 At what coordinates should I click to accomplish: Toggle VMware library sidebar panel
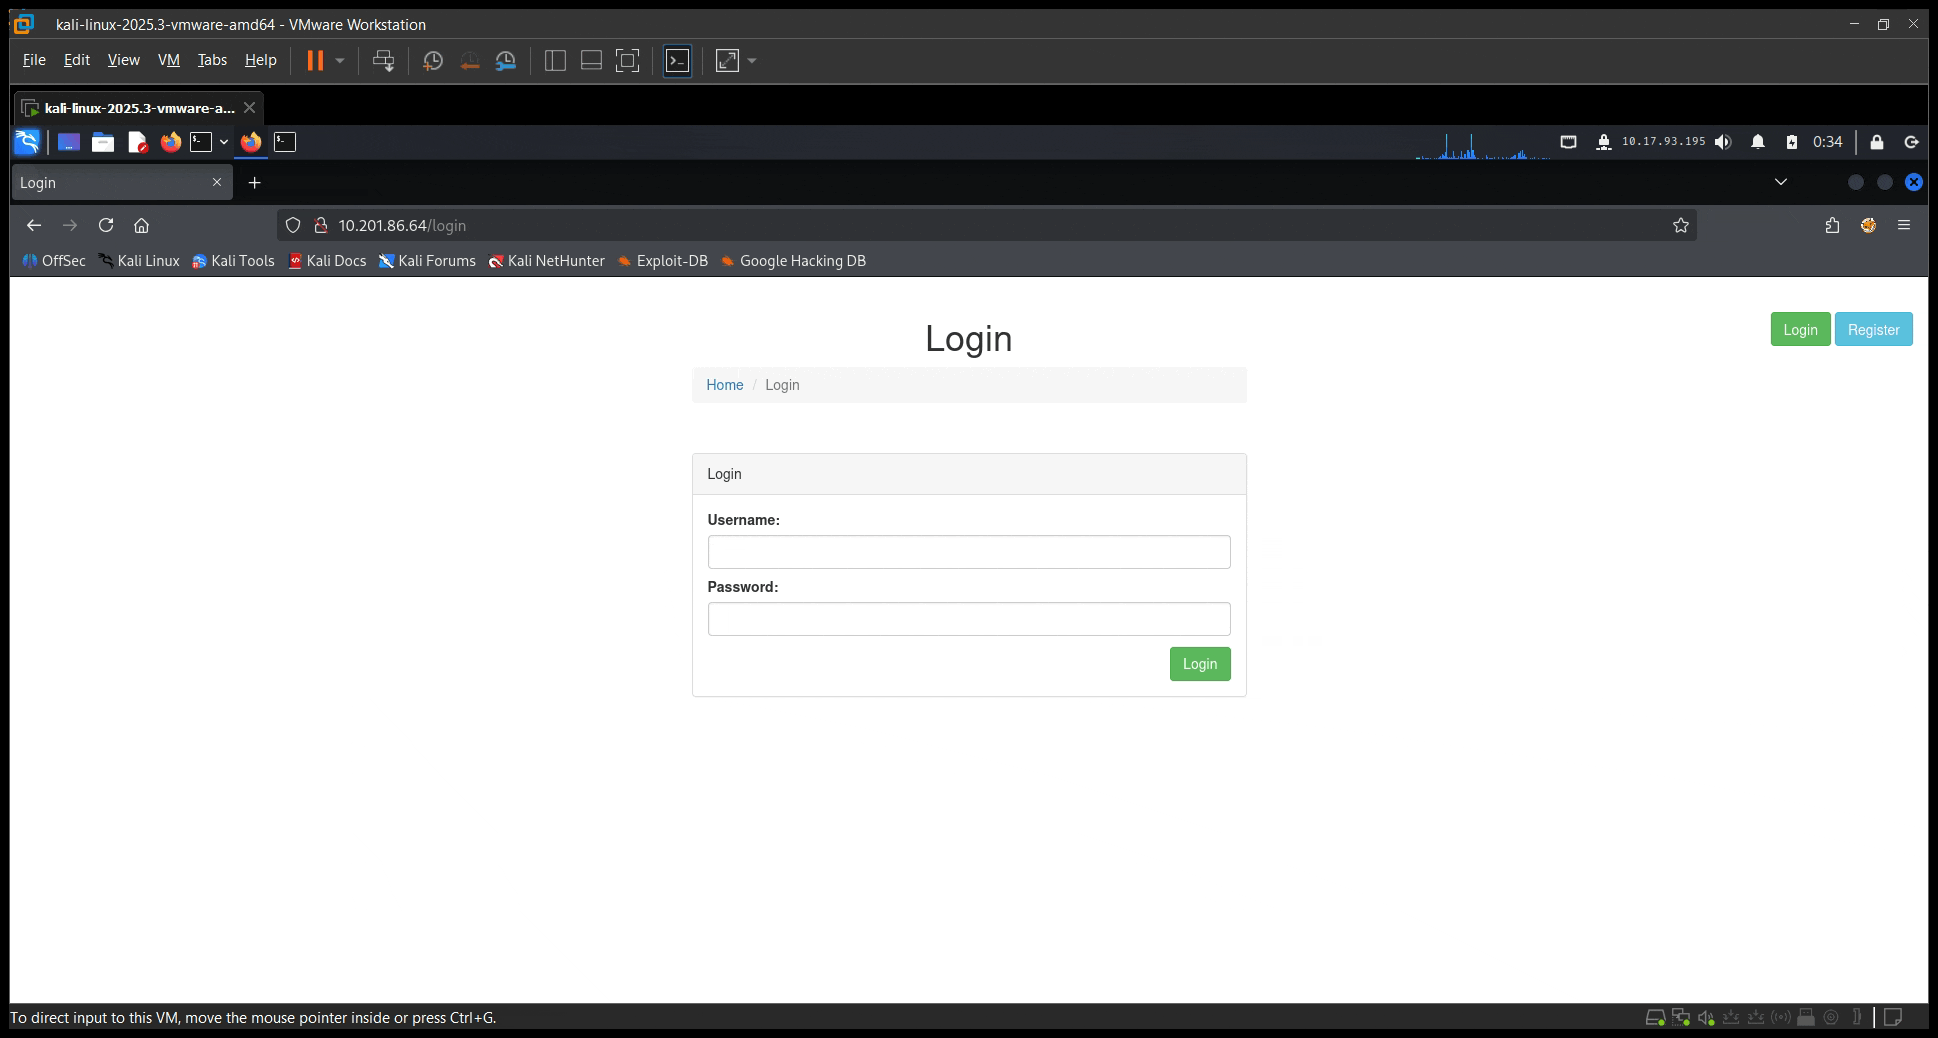click(x=555, y=61)
